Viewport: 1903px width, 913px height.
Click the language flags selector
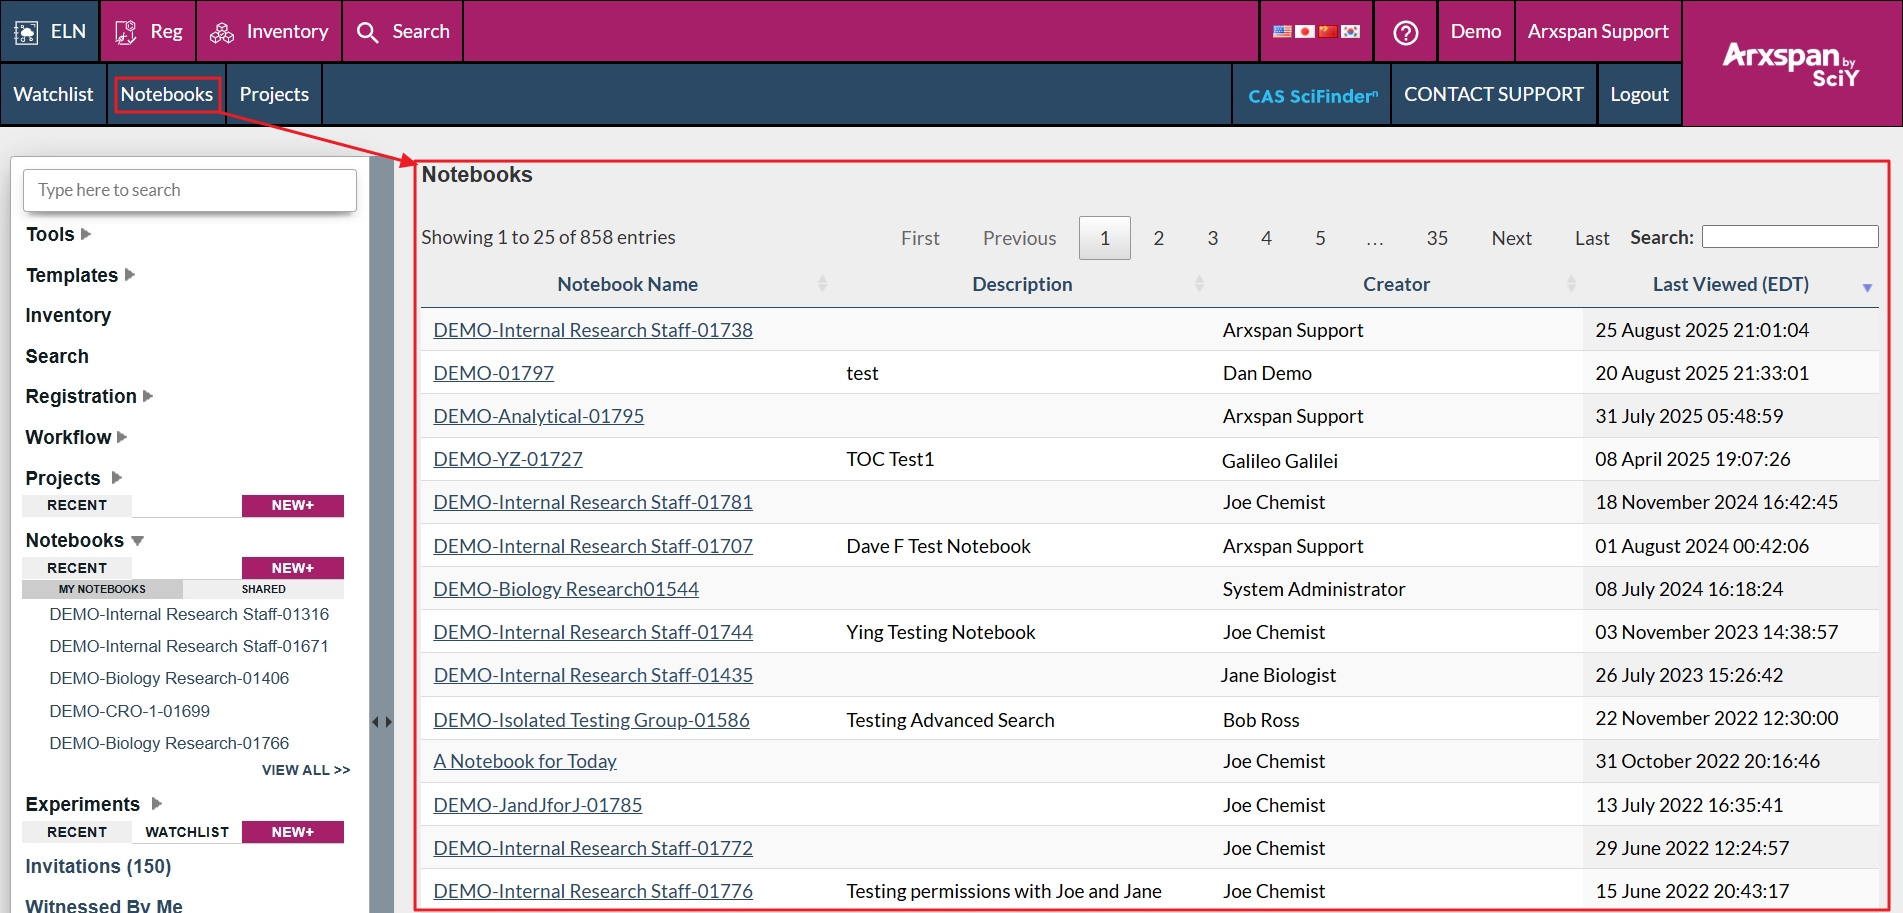click(1316, 32)
